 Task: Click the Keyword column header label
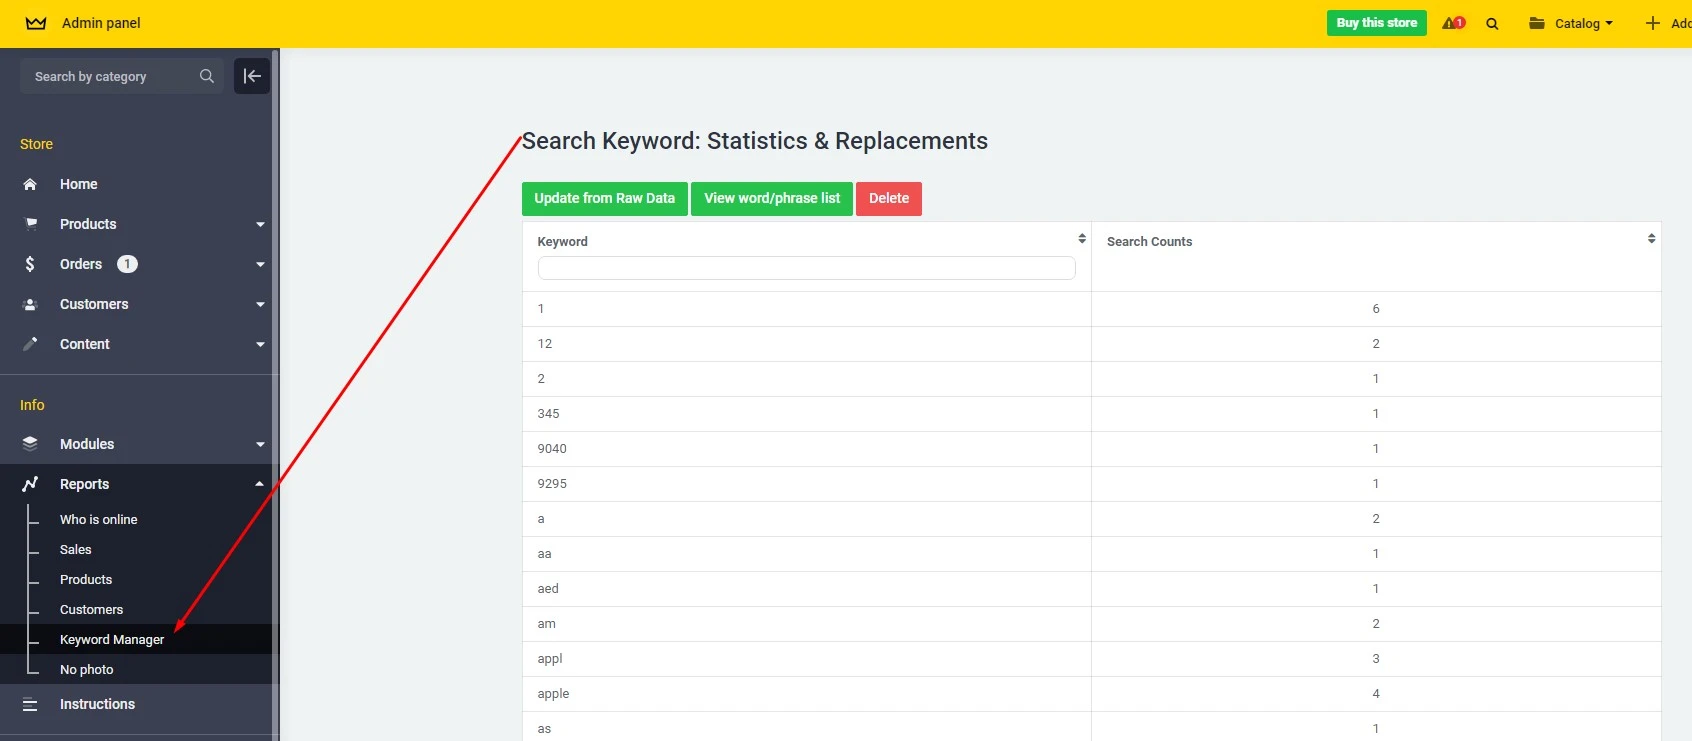click(563, 242)
